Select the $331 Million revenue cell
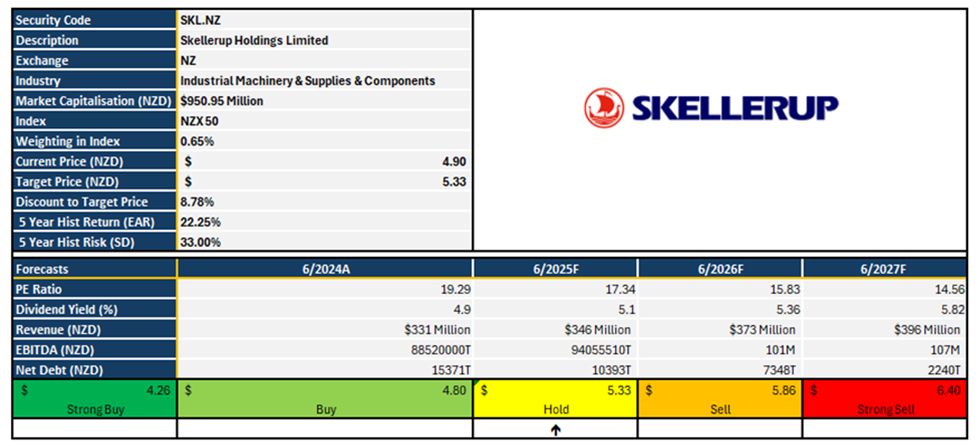Screen dimensions: 978x447 click(325, 329)
